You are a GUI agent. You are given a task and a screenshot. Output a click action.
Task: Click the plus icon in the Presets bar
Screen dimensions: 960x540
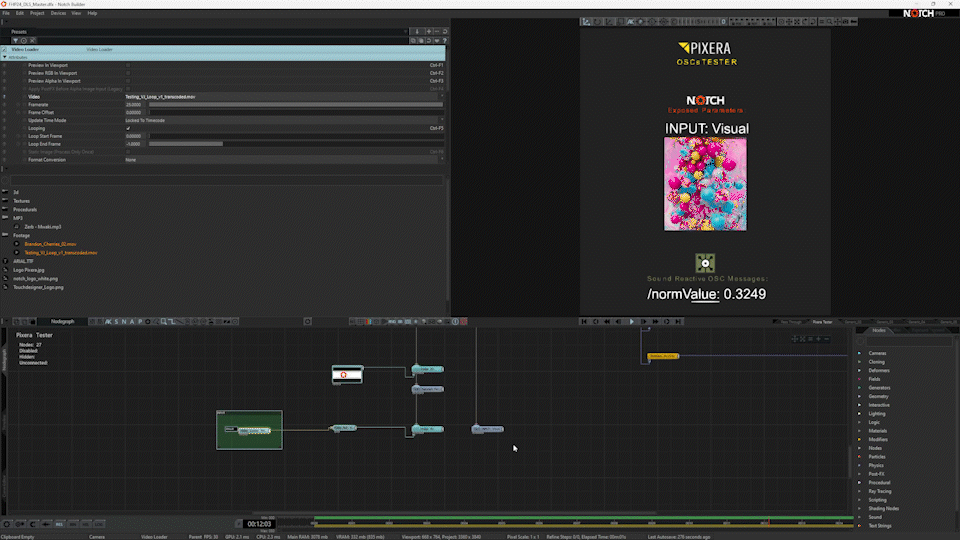(x=429, y=31)
